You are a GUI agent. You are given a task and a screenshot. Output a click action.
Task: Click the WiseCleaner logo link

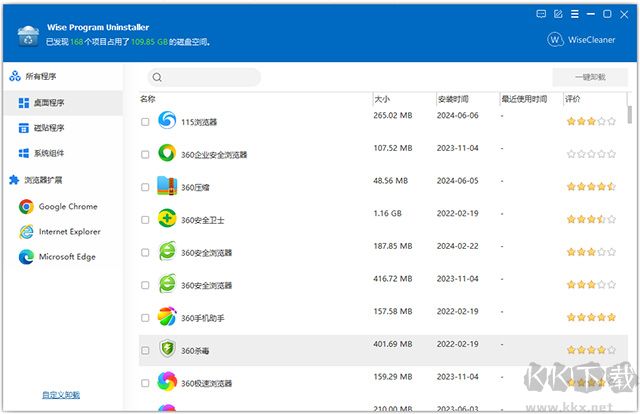tap(581, 40)
